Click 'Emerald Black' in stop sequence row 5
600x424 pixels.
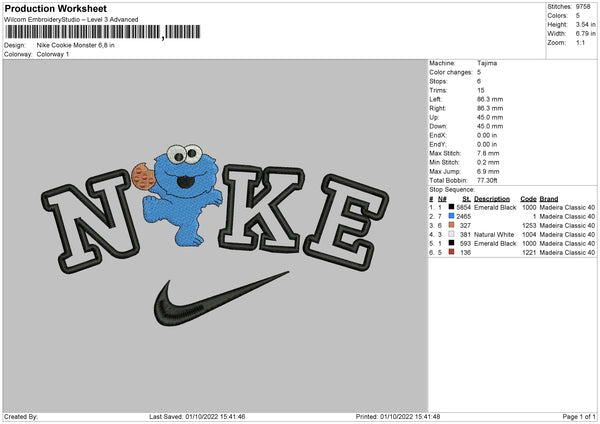[495, 243]
